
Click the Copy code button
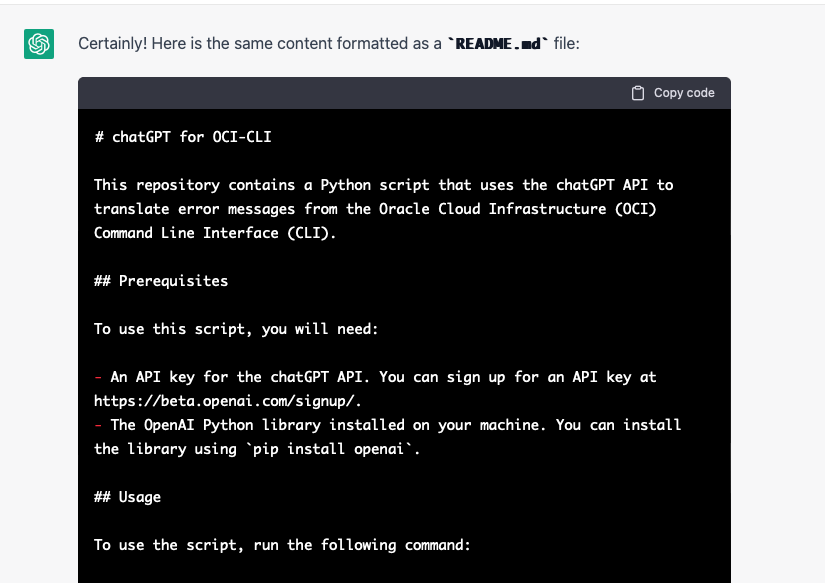673,92
